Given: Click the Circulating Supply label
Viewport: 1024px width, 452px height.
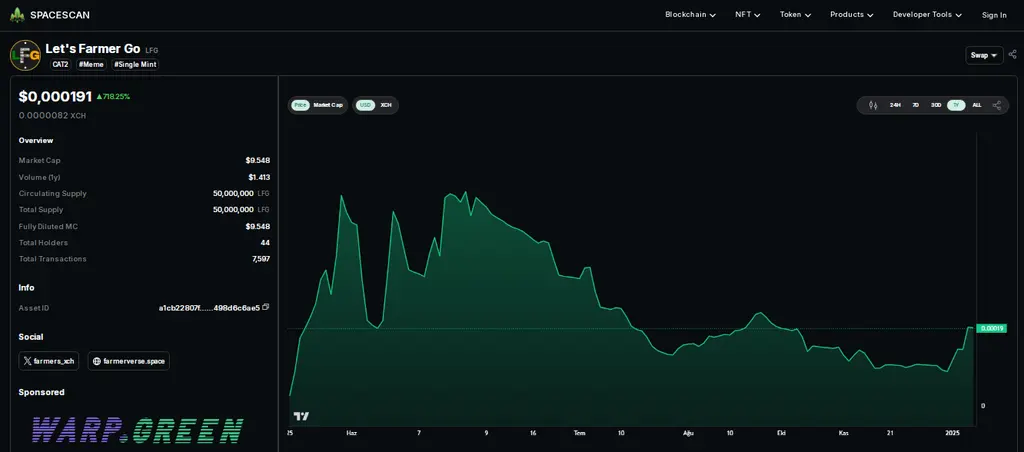Looking at the screenshot, I should pyautogui.click(x=52, y=193).
